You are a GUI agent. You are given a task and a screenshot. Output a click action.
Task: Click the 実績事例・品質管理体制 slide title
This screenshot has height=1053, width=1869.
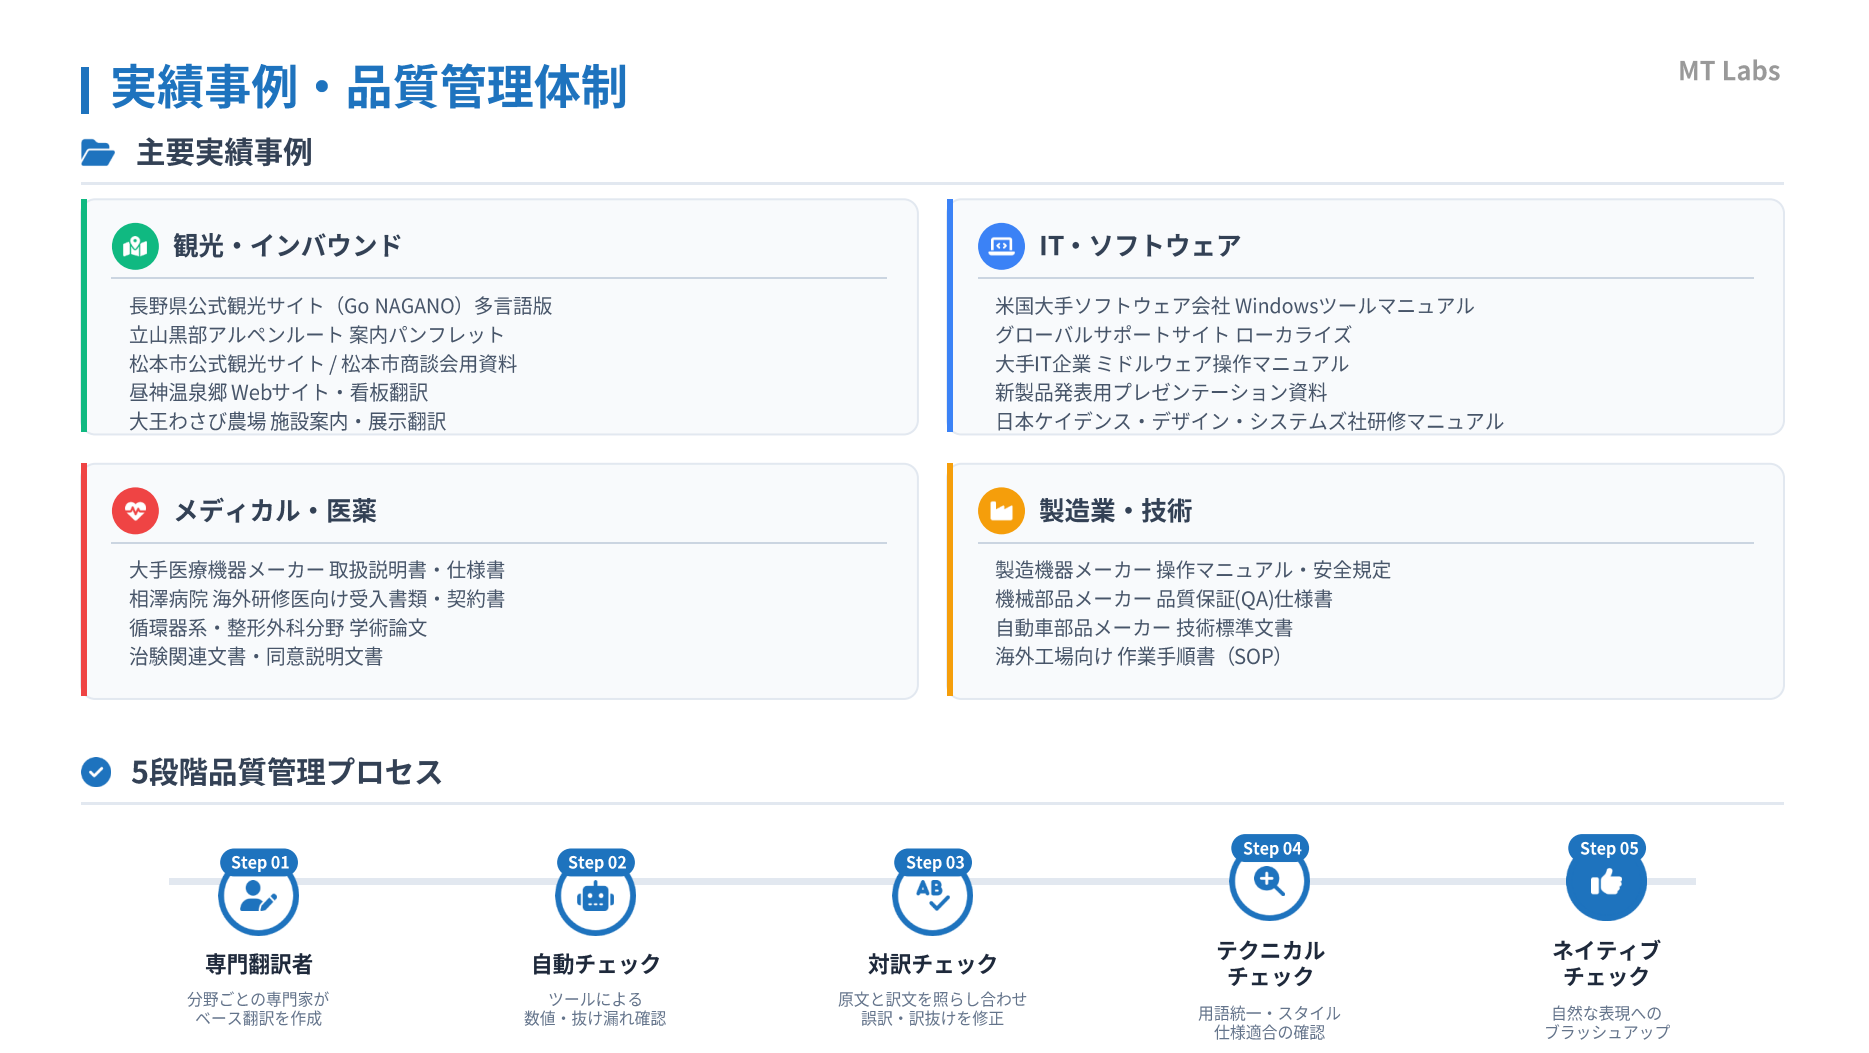coord(368,88)
